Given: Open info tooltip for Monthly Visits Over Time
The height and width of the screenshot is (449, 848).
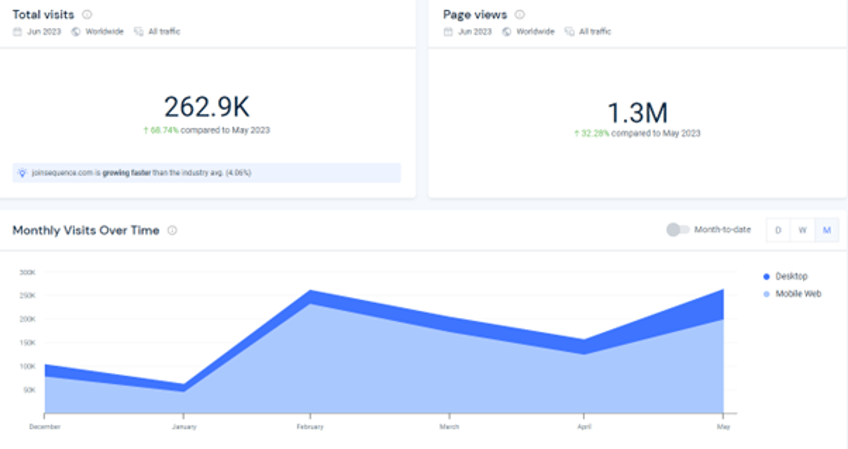Looking at the screenshot, I should pyautogui.click(x=172, y=231).
